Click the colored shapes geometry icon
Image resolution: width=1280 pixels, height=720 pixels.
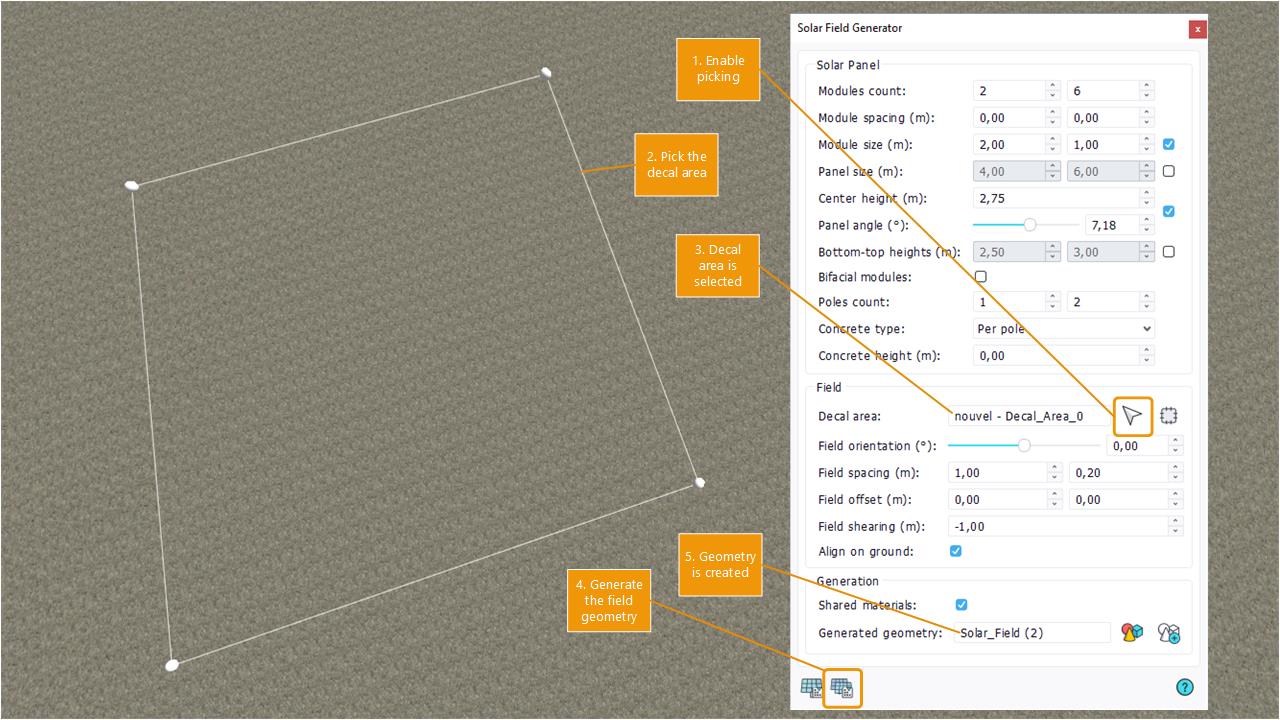coord(1132,632)
